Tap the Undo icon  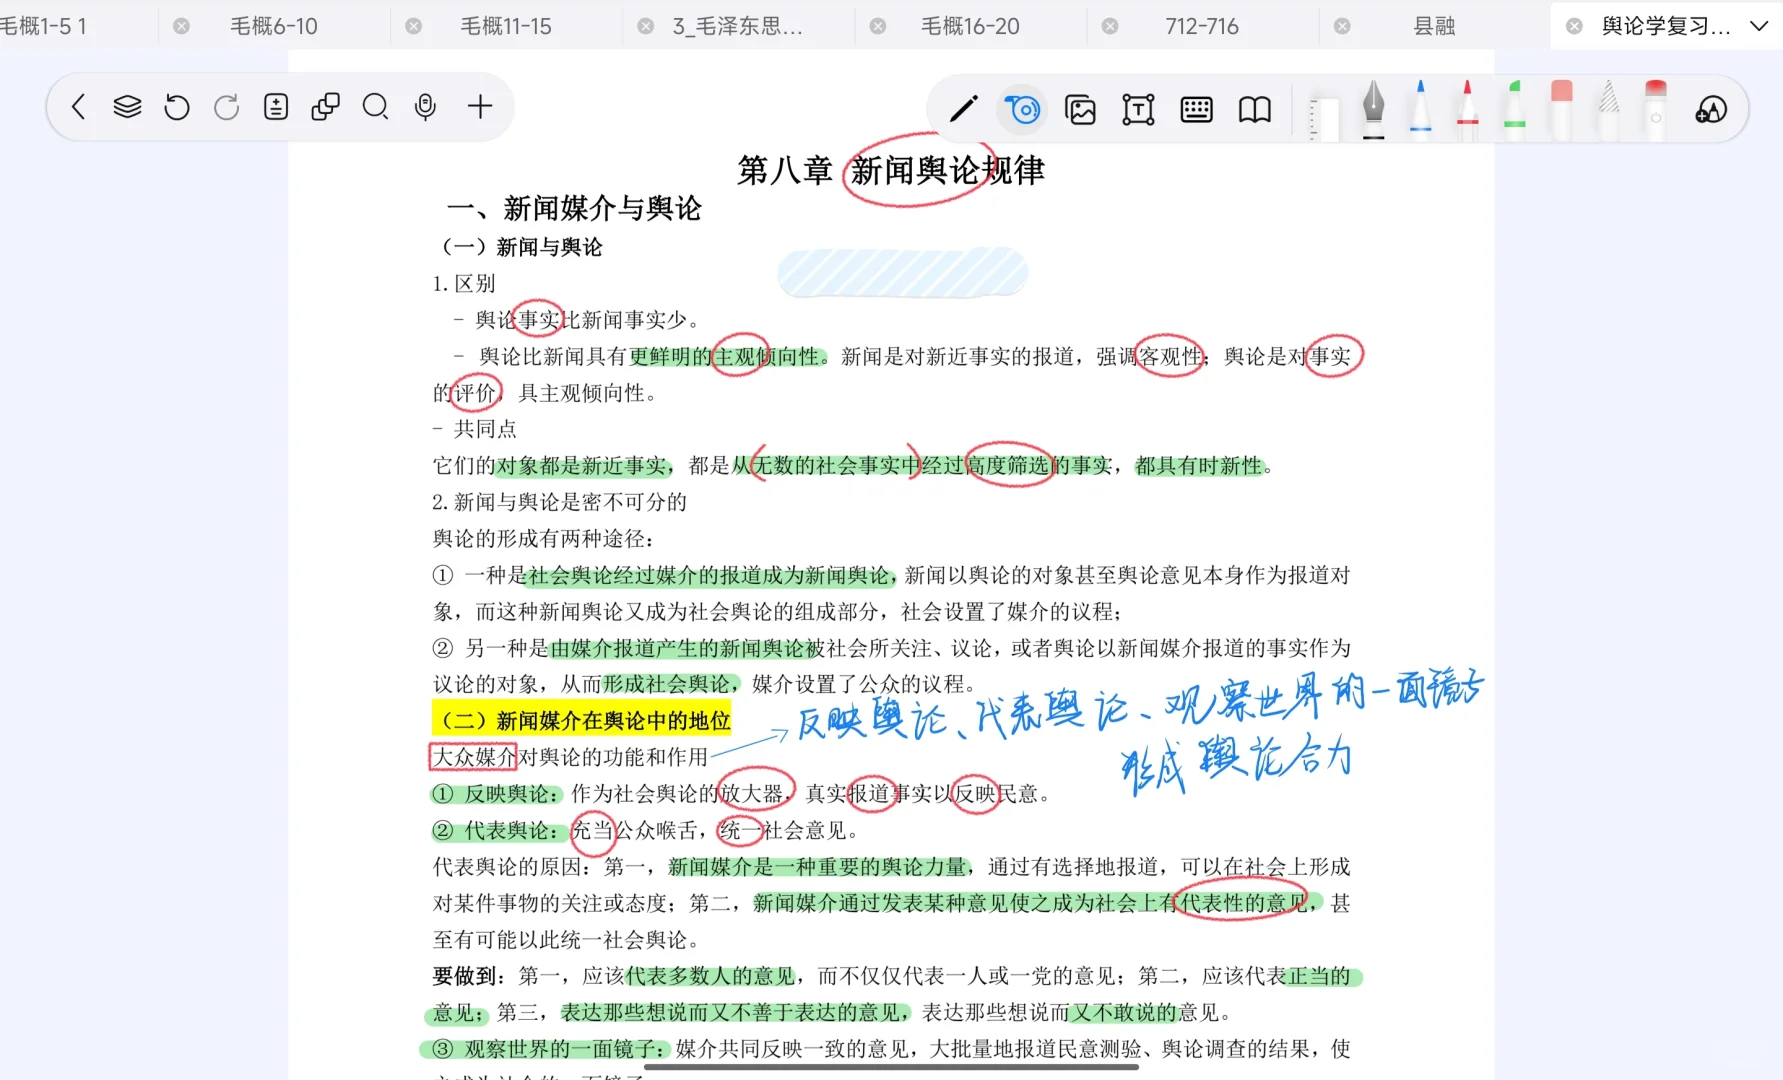pos(177,107)
